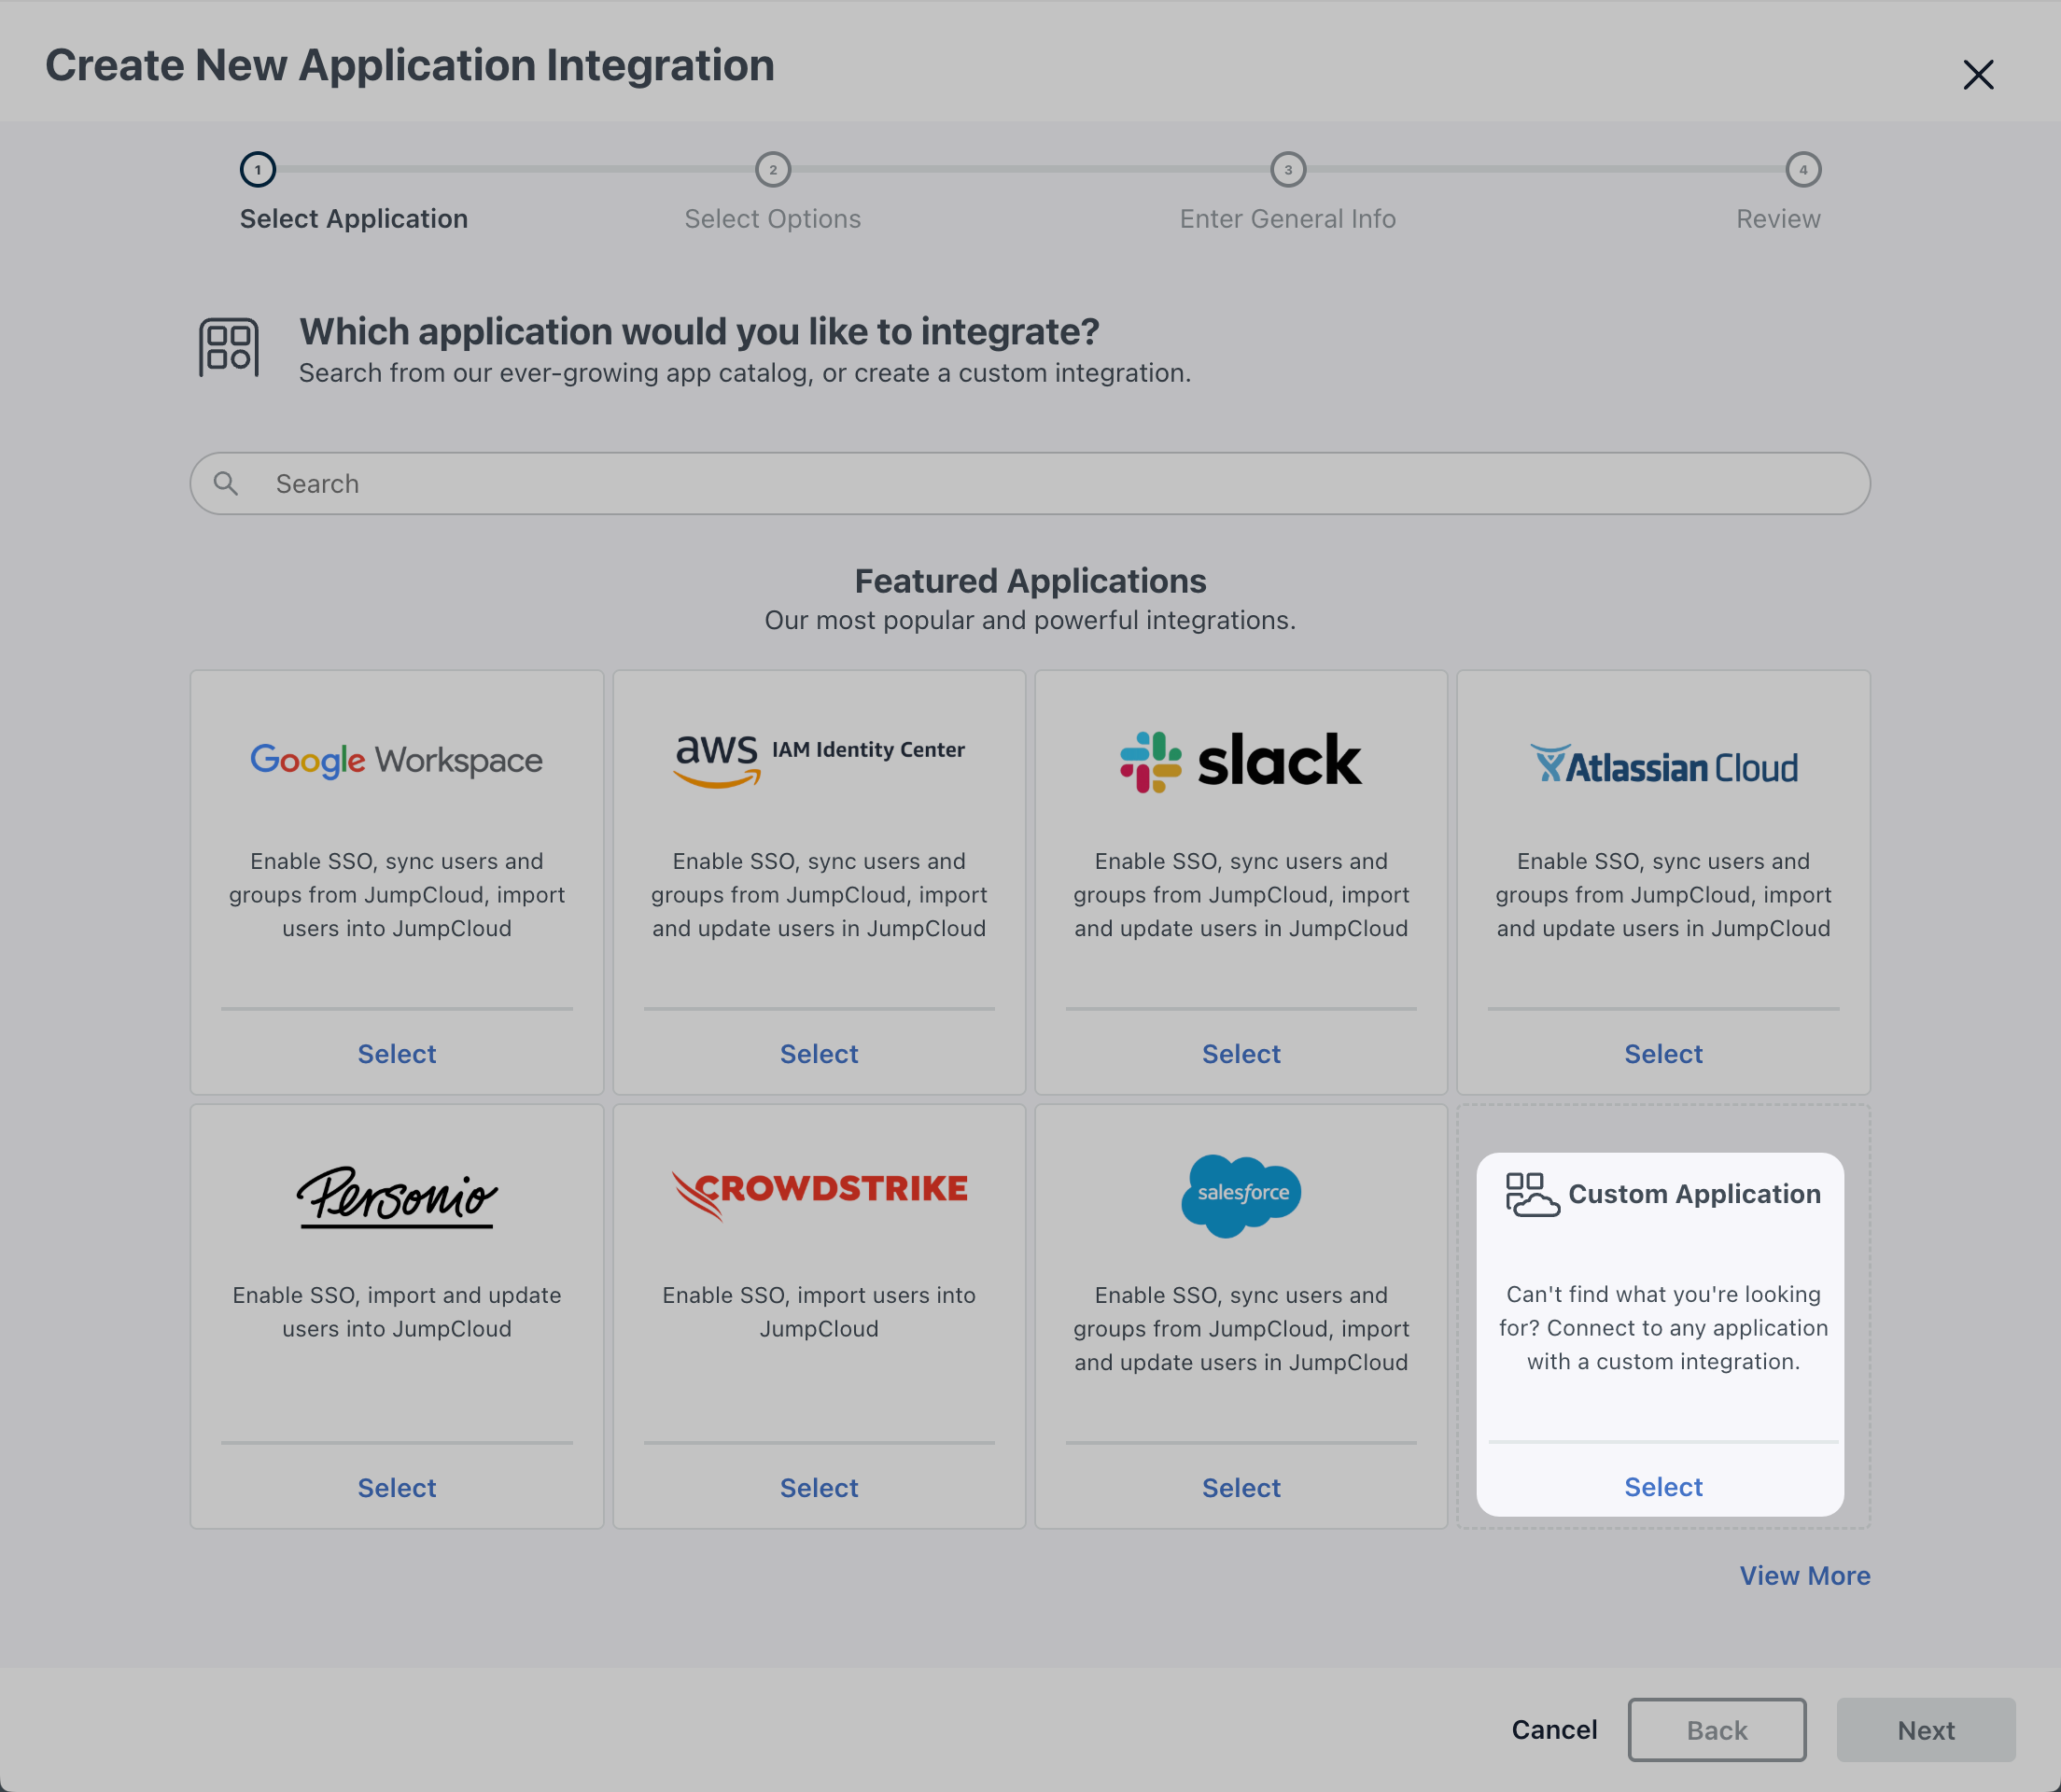
Task: Click the 'Can't find what you're looking for?' description
Action: 1663,1328
